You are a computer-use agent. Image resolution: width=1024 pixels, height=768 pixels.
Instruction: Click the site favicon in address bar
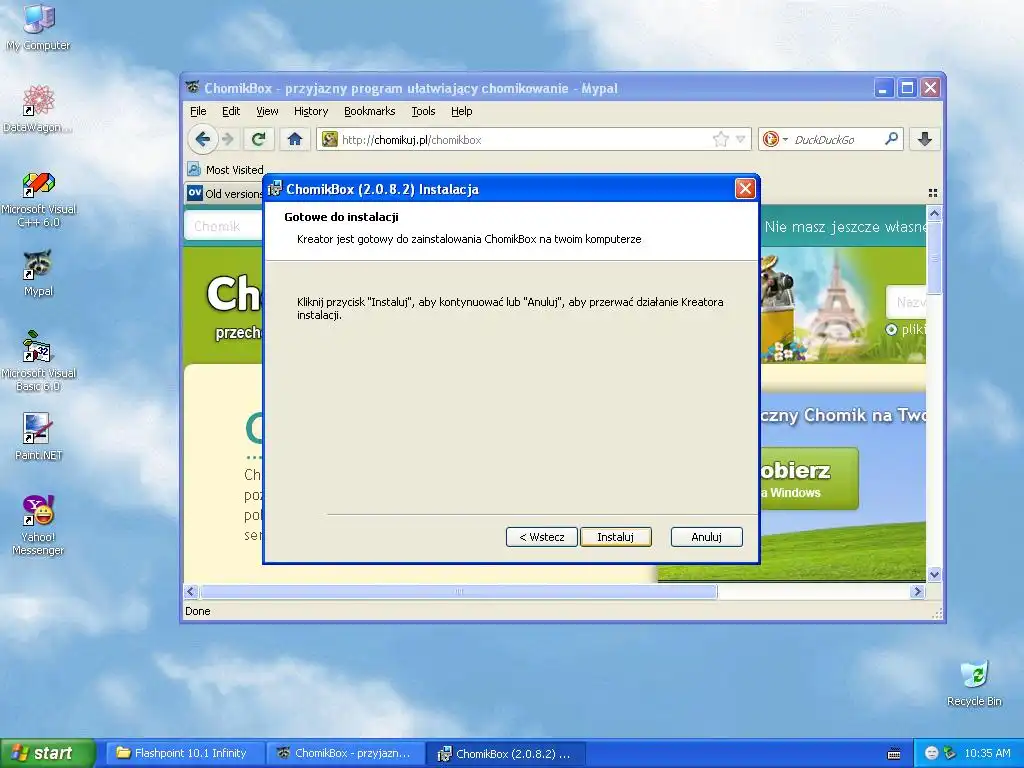click(x=330, y=139)
